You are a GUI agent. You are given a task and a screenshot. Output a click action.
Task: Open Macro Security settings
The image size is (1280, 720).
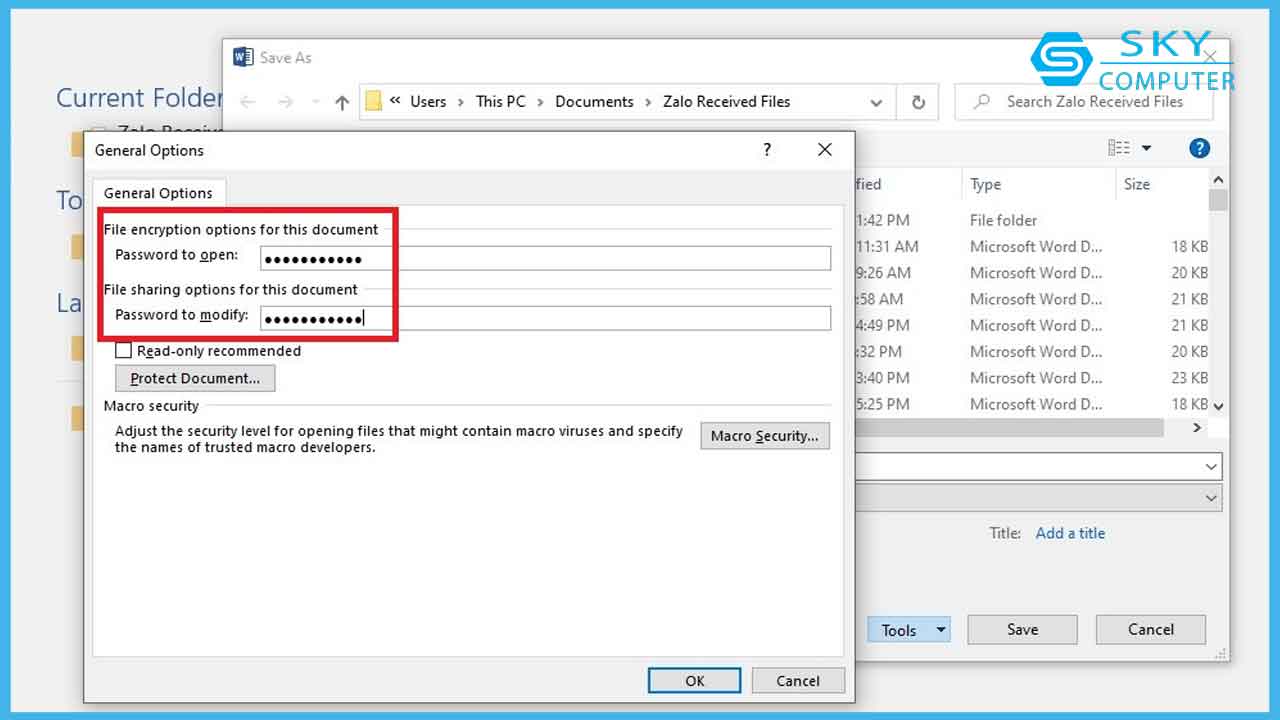765,436
